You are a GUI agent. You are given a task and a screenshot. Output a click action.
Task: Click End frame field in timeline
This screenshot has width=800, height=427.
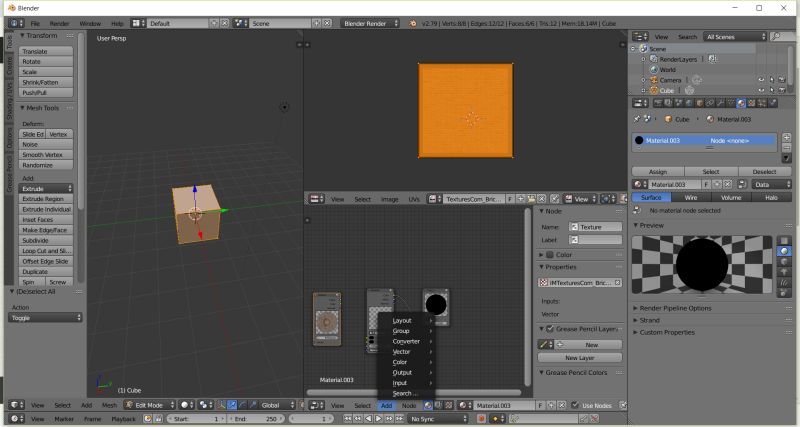coord(256,418)
